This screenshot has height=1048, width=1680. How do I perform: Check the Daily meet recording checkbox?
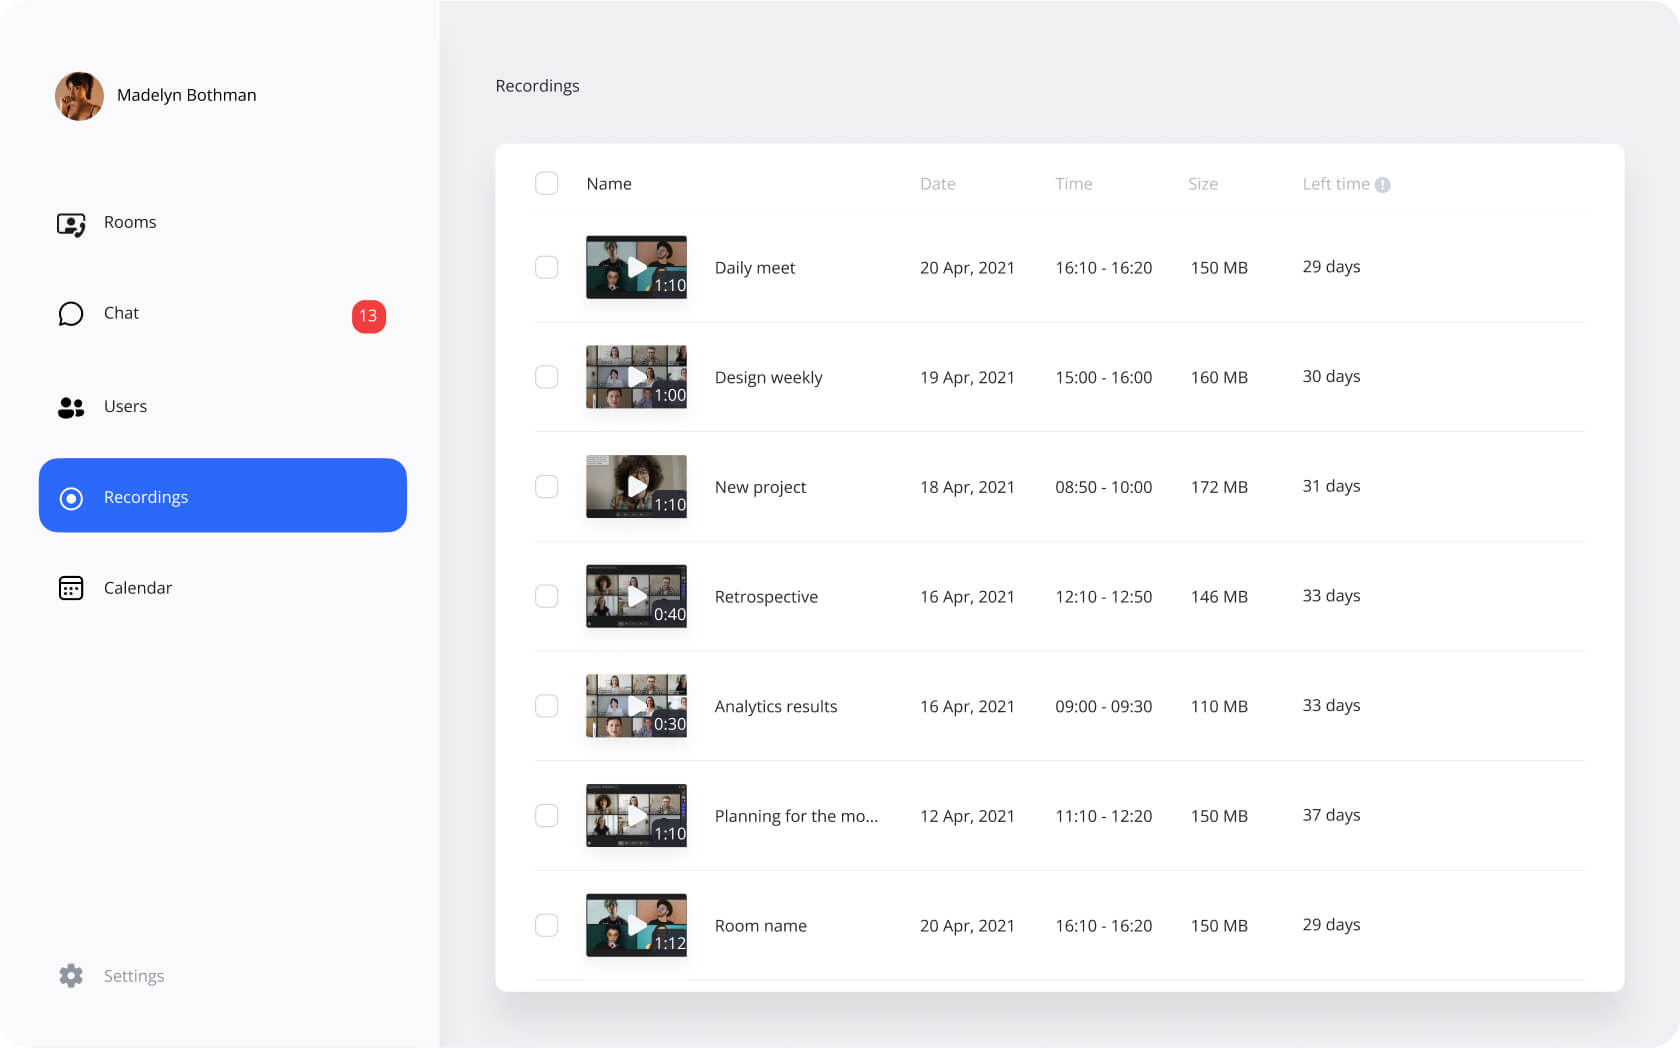(547, 267)
